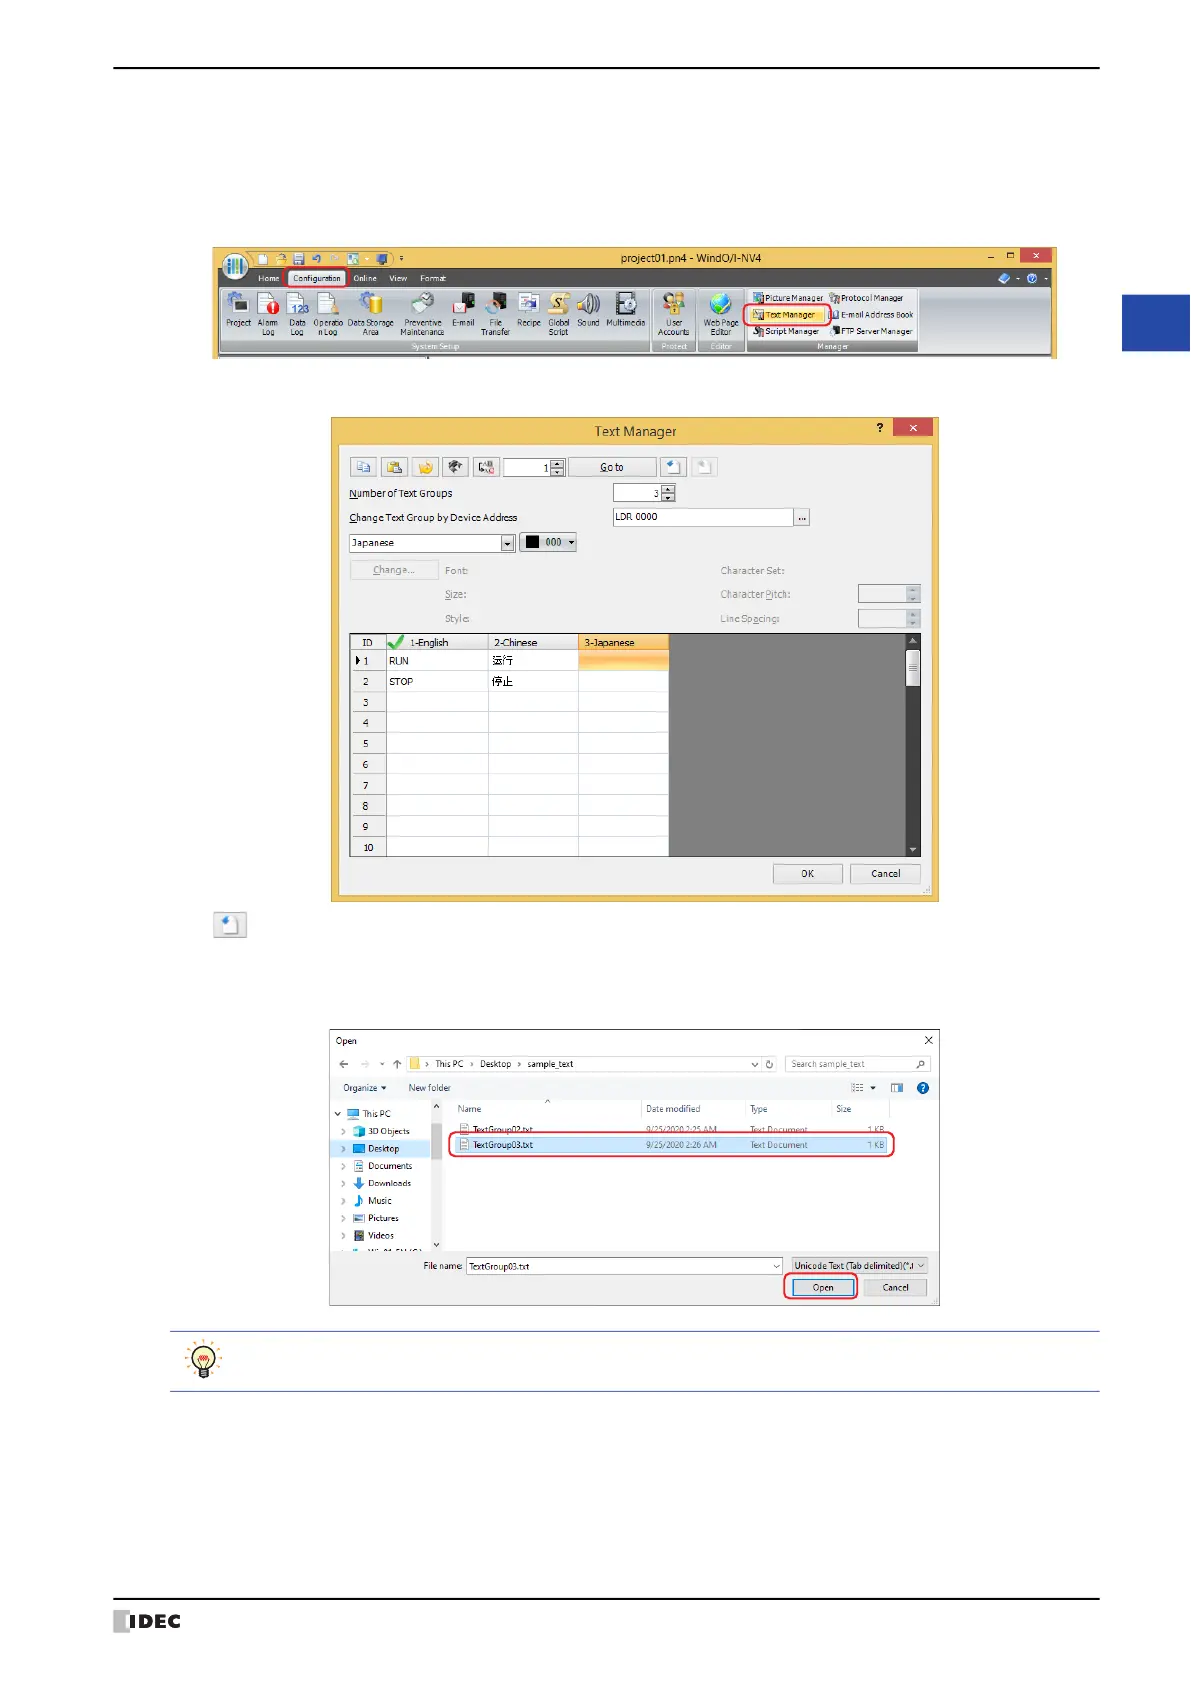This screenshot has height=1684, width=1191.
Task: Click the Copy icon in Text Manager
Action: point(364,467)
